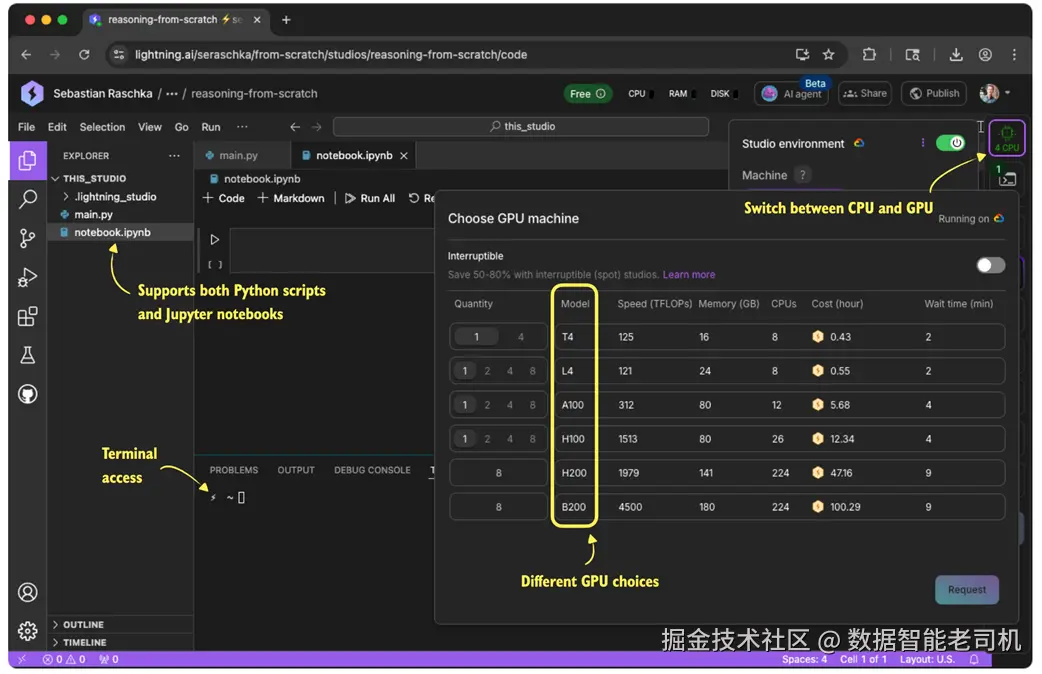Open main.py in the Explorer tree
The height and width of the screenshot is (674, 1042).
[93, 215]
